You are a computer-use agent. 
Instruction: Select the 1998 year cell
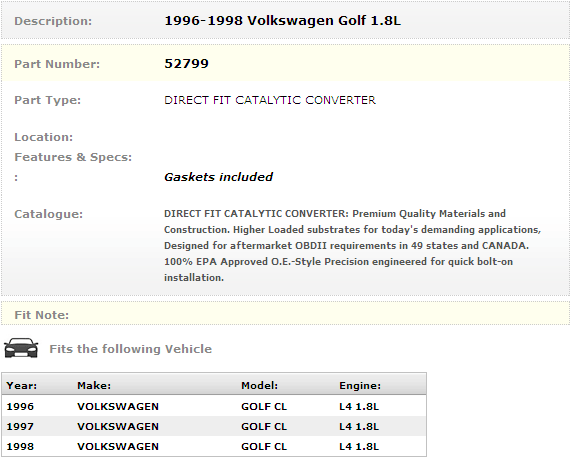pos(20,446)
